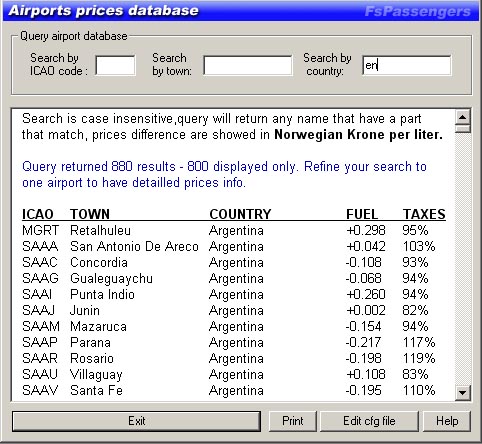Screen dimensions: 482x444
Task: Click town name Parana
Action: [x=90, y=343]
